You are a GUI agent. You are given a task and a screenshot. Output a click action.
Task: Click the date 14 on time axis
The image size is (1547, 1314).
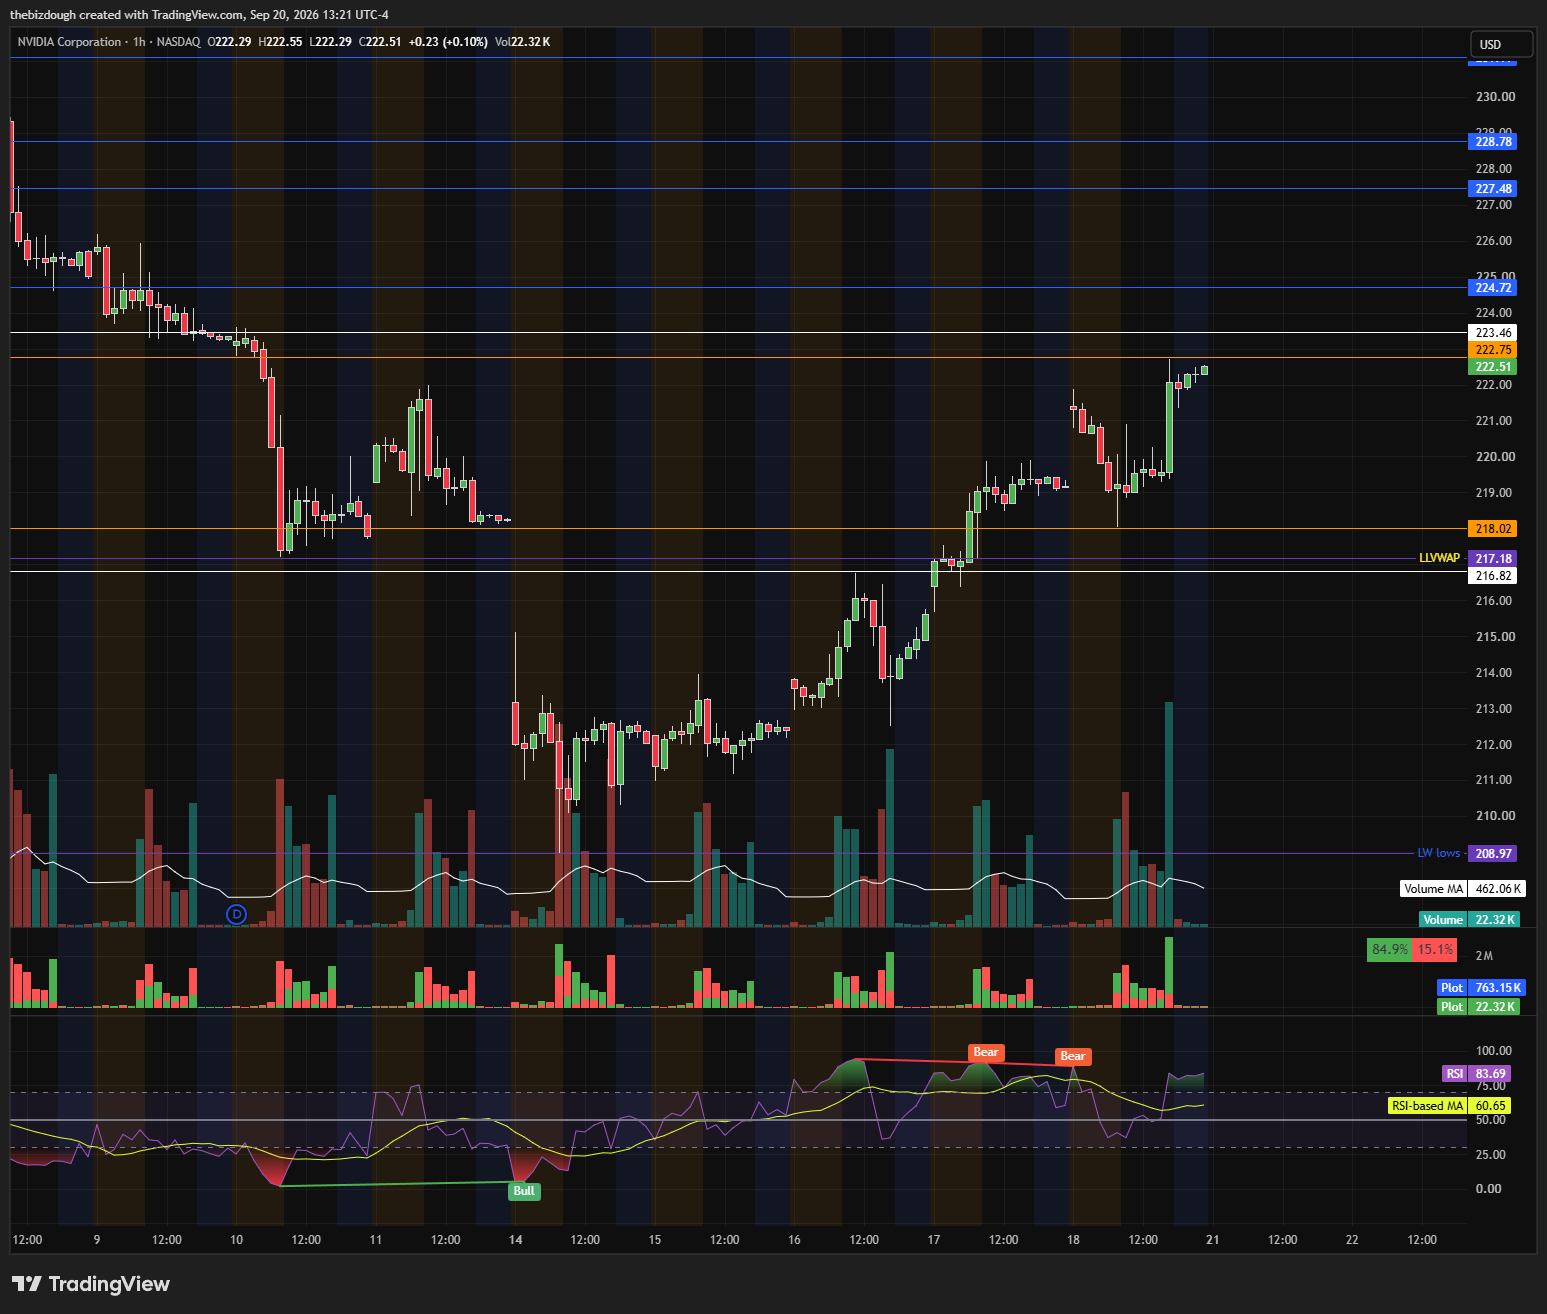(x=515, y=1240)
